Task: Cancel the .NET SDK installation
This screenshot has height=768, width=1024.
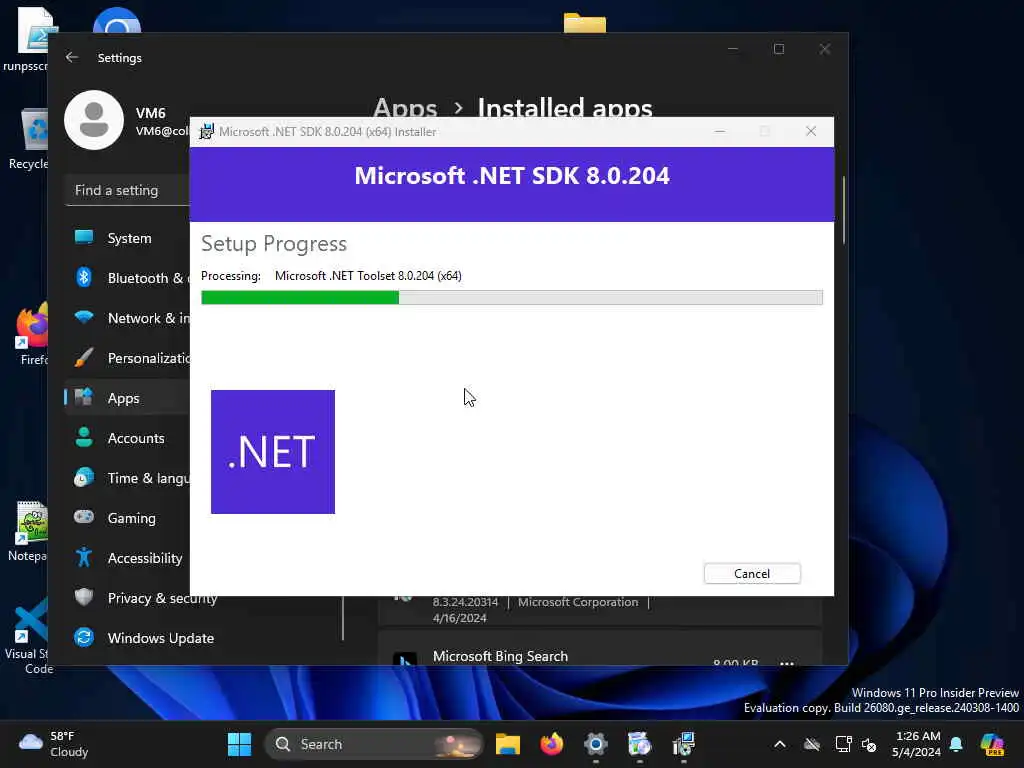Action: pyautogui.click(x=752, y=573)
